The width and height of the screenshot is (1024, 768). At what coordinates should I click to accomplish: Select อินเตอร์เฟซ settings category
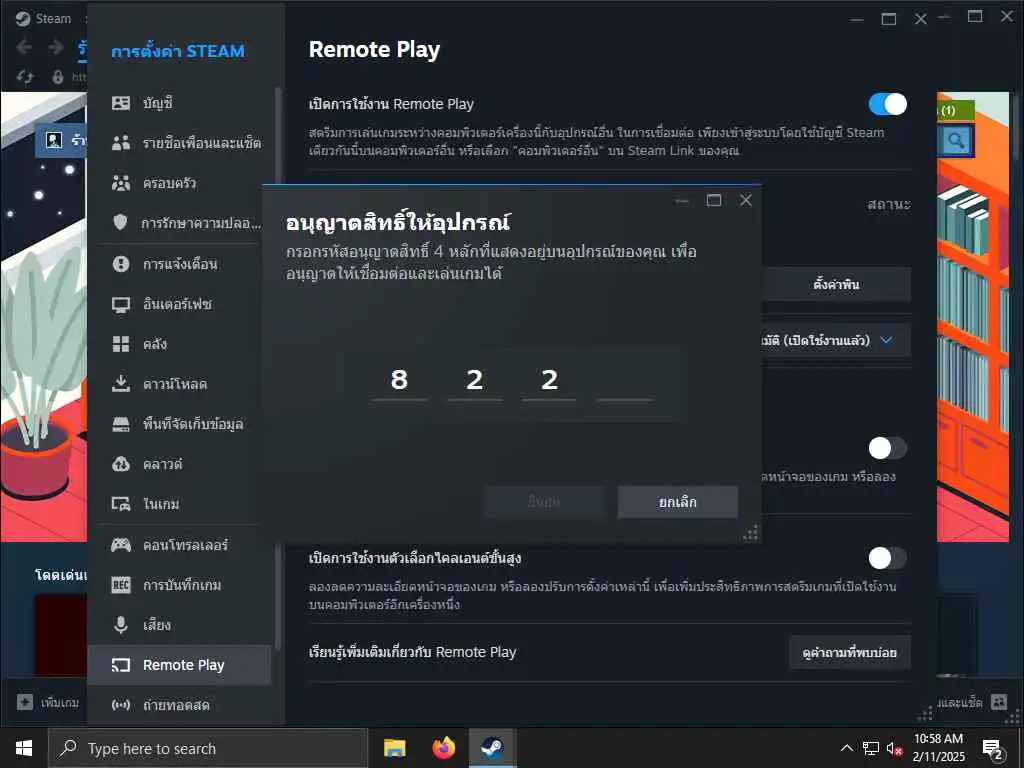[x=180, y=304]
